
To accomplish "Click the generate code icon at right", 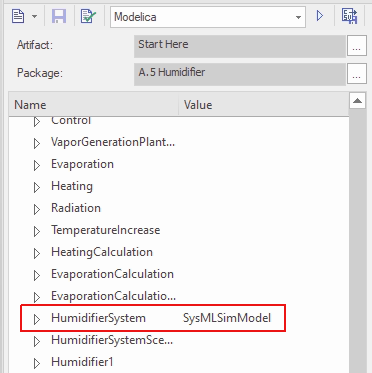I will tap(349, 16).
